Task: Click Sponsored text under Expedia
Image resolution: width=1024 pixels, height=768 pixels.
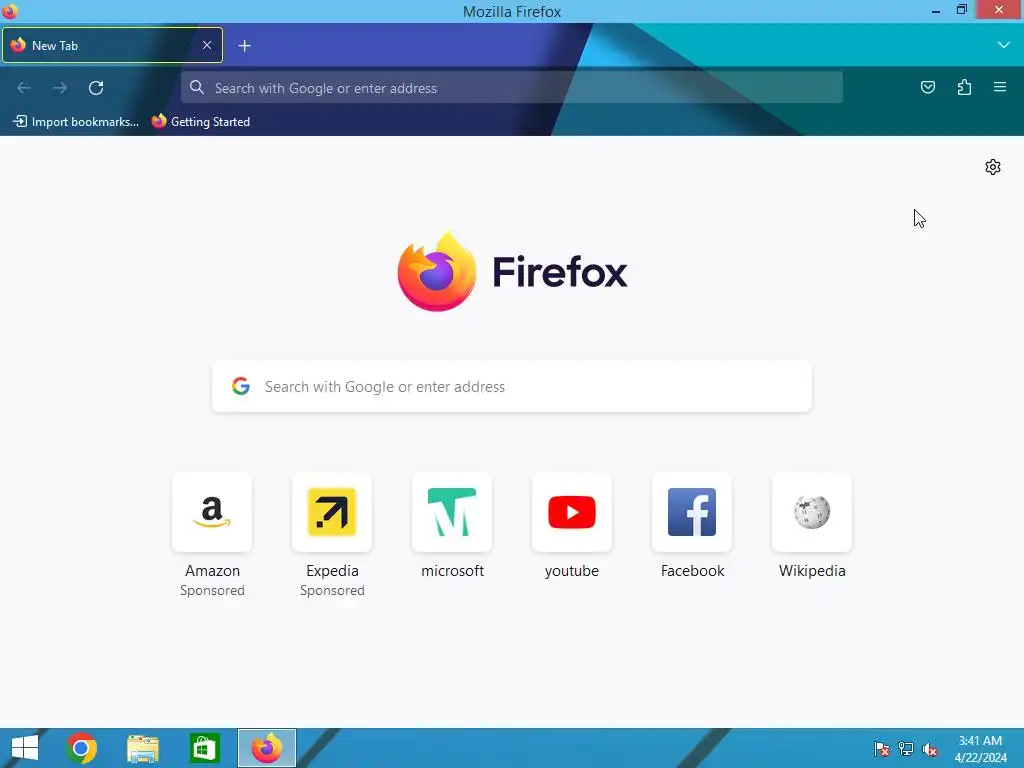Action: [x=332, y=590]
